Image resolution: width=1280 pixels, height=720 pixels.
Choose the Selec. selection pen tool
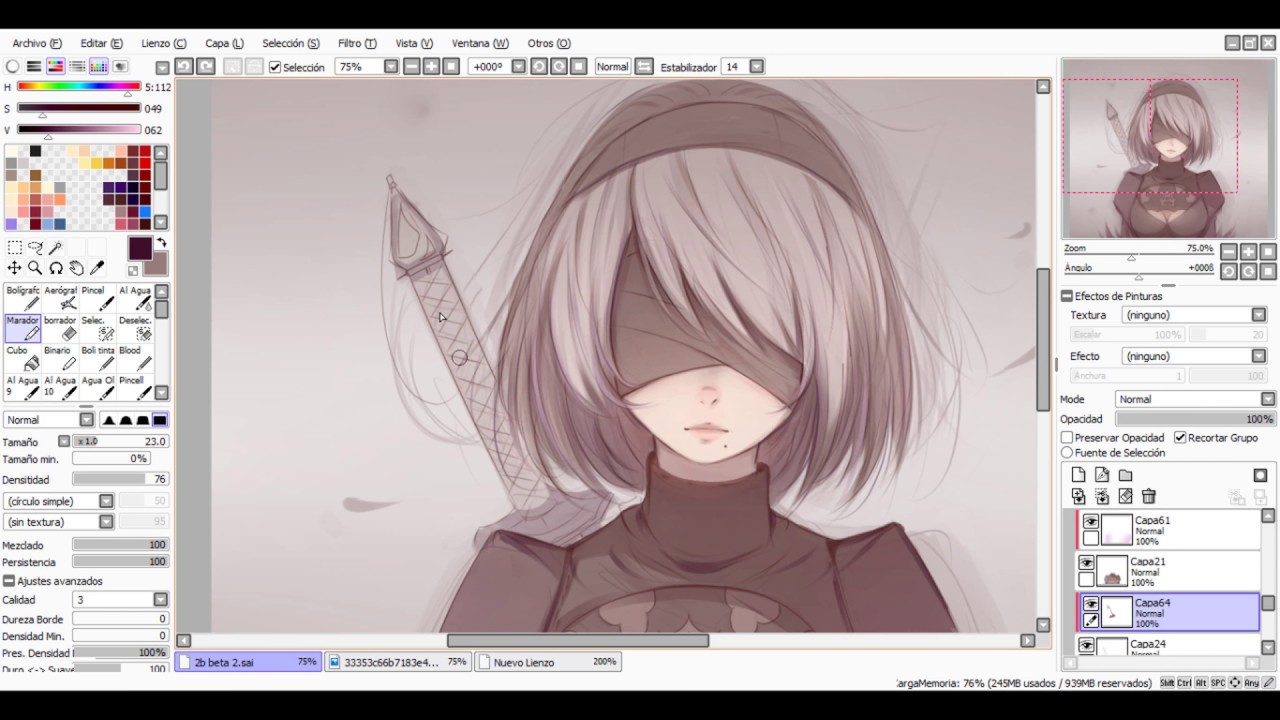click(97, 328)
